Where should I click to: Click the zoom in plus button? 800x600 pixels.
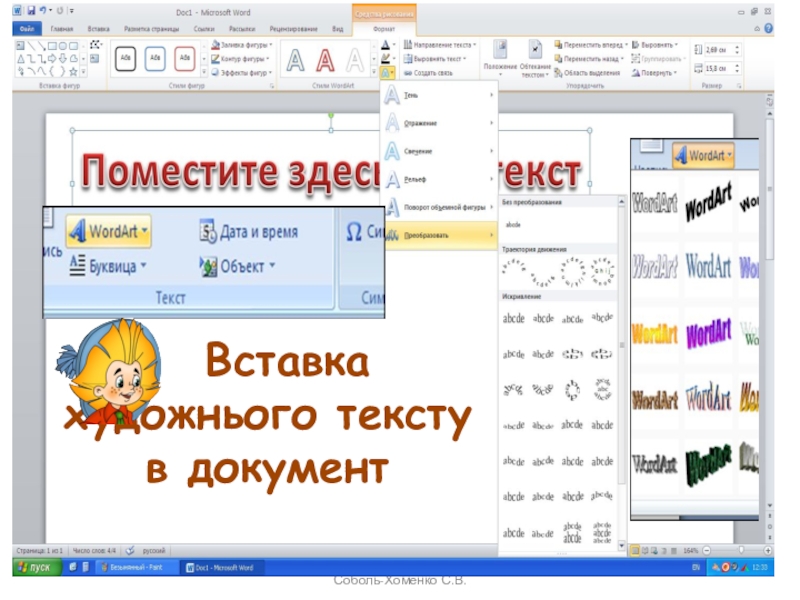tap(767, 551)
